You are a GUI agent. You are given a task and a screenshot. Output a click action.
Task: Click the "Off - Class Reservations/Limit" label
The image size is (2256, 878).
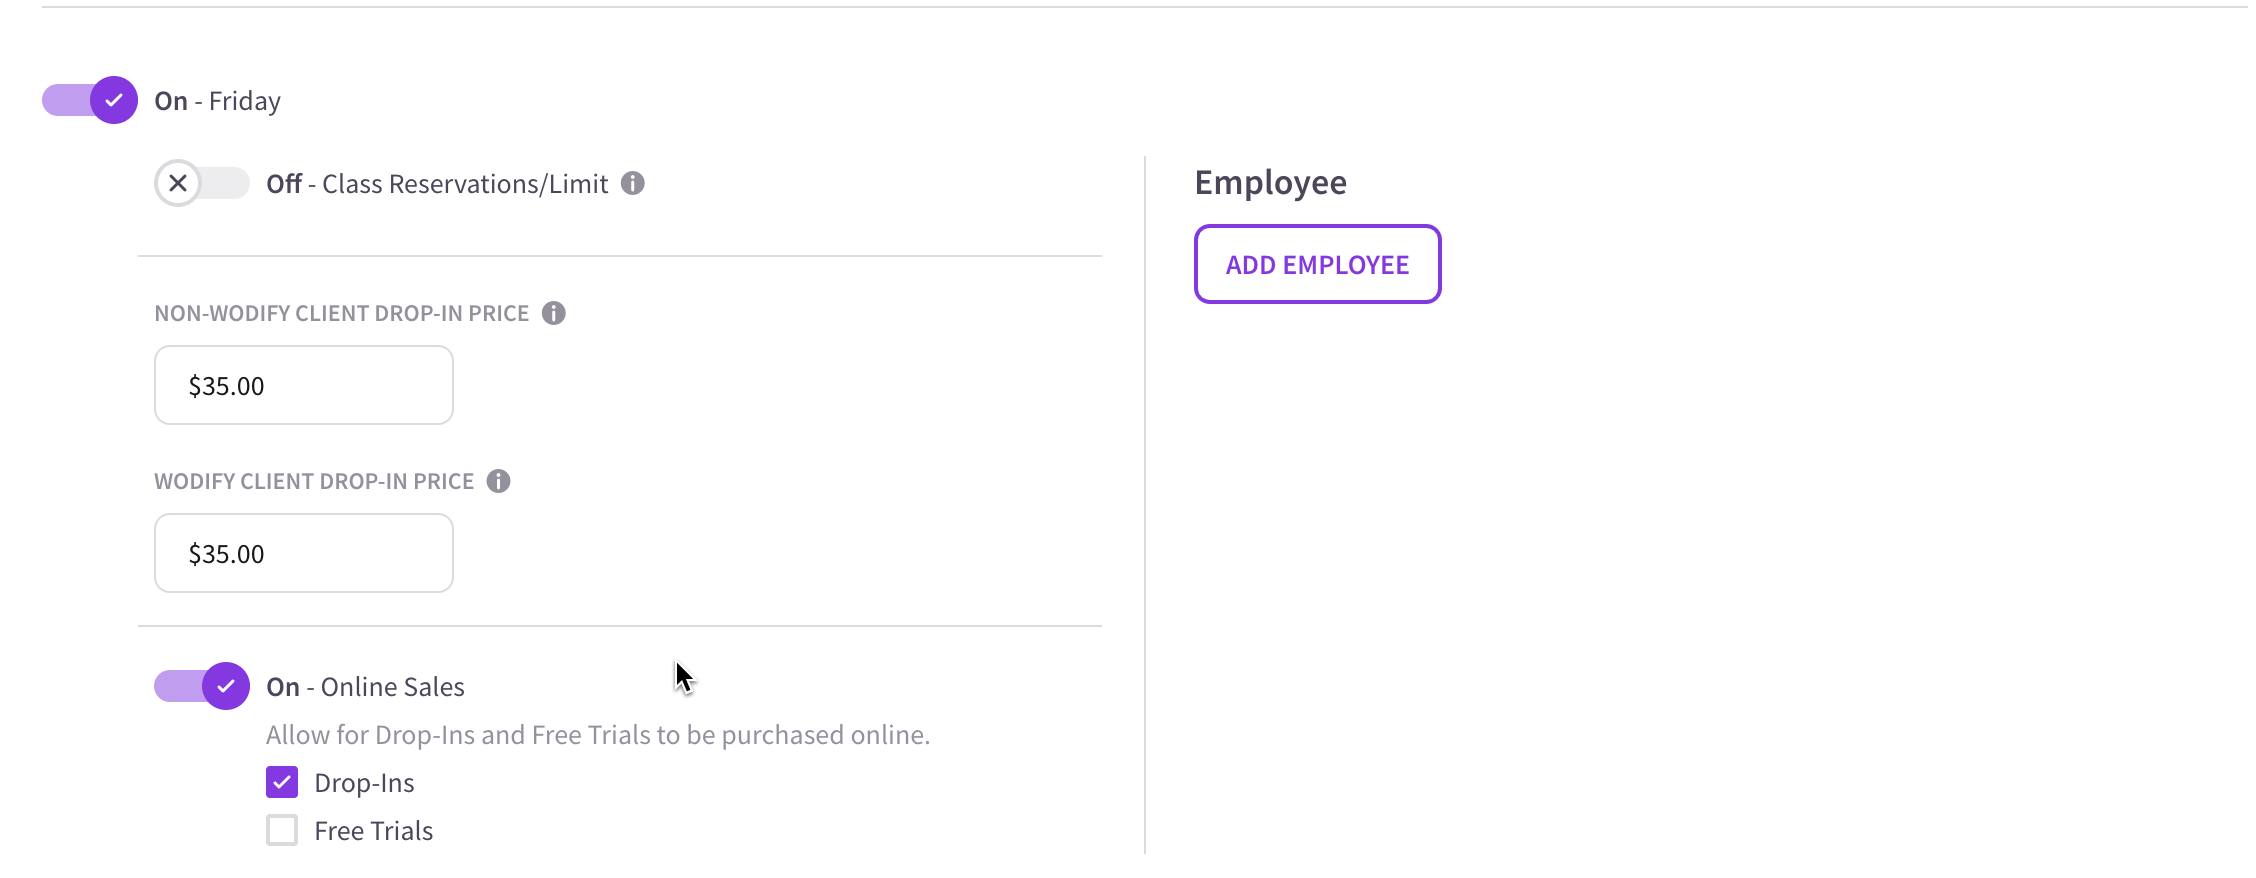[x=437, y=184]
